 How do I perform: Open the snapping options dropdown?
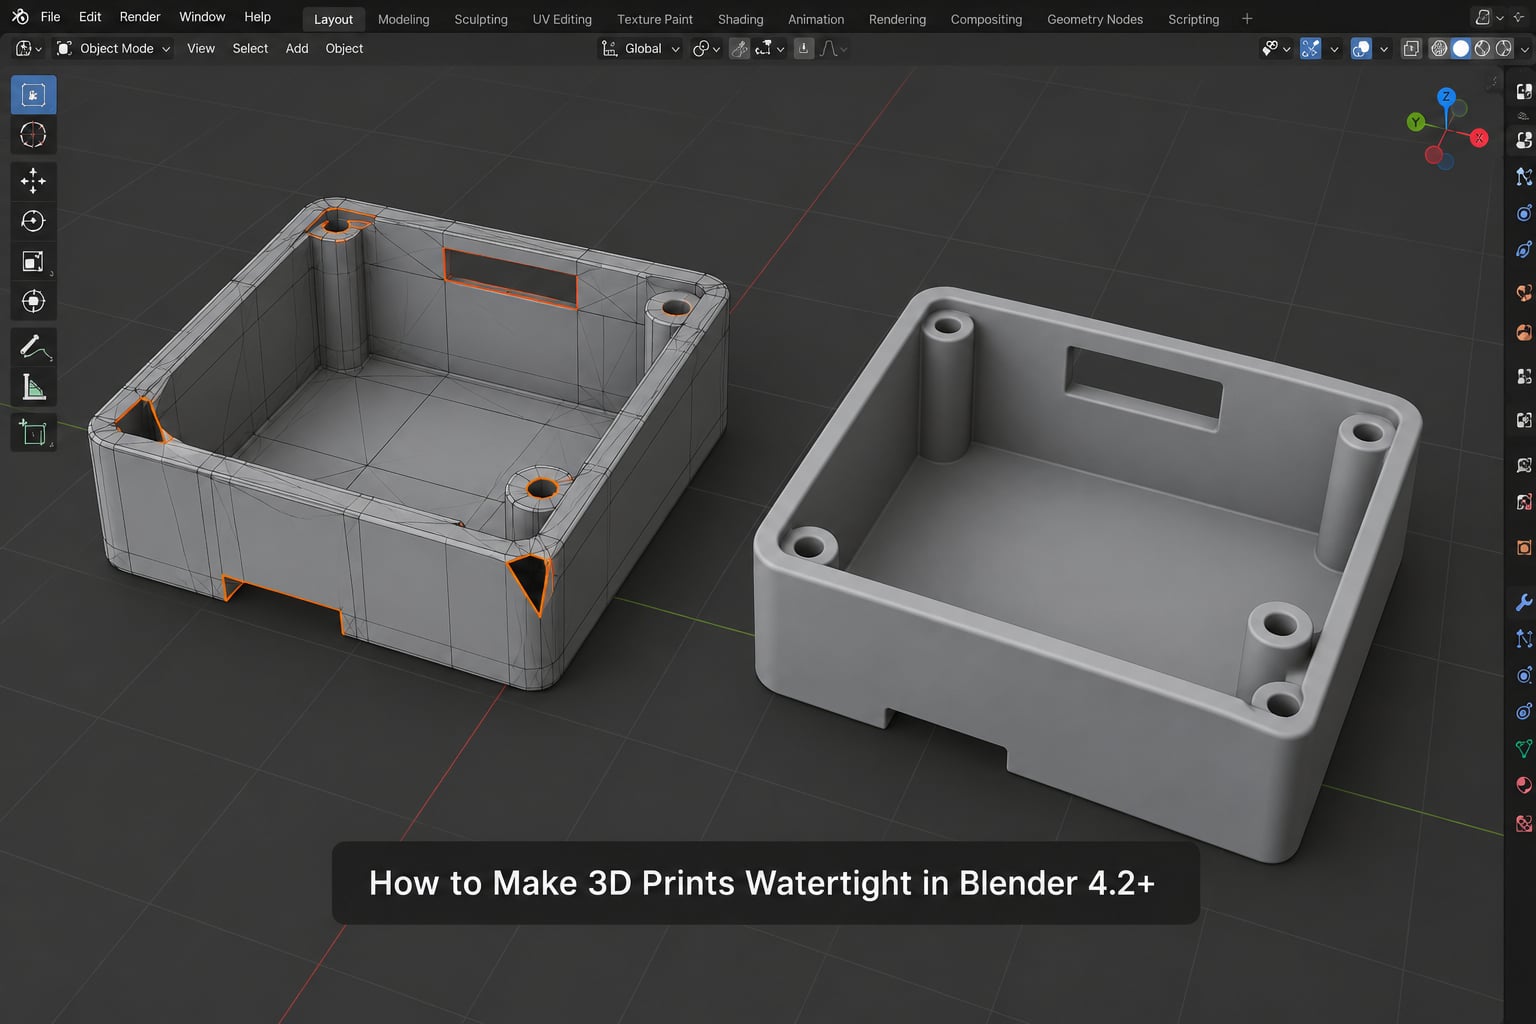click(771, 48)
